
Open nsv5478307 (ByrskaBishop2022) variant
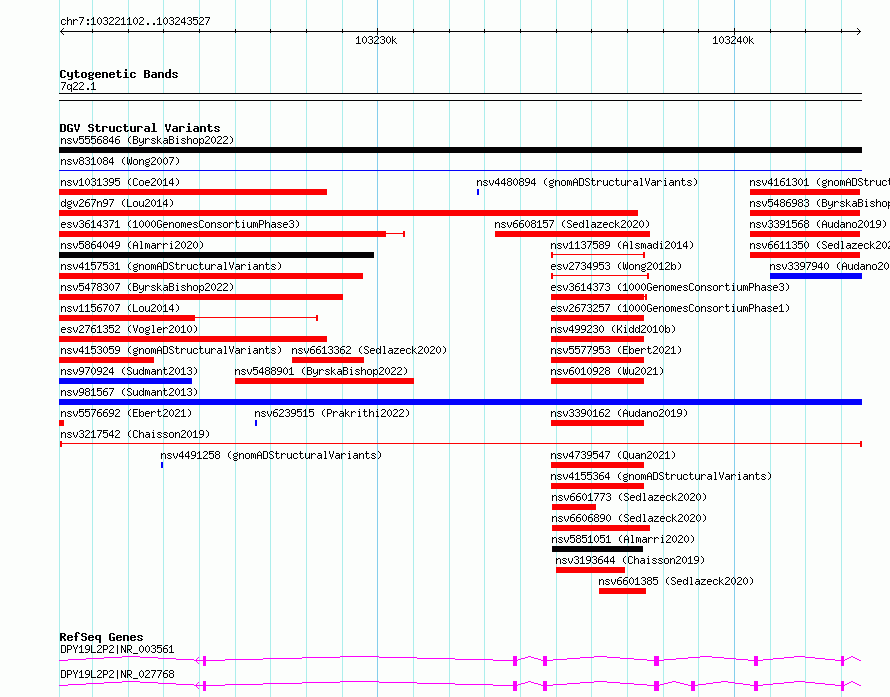coord(147,287)
